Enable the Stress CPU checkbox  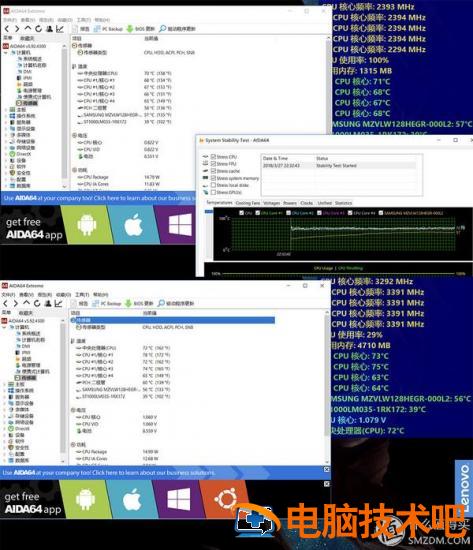(213, 157)
